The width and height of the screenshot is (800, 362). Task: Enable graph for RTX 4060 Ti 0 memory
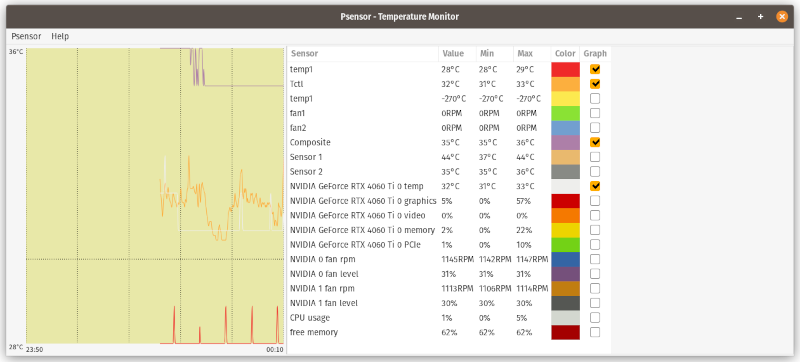[595, 230]
